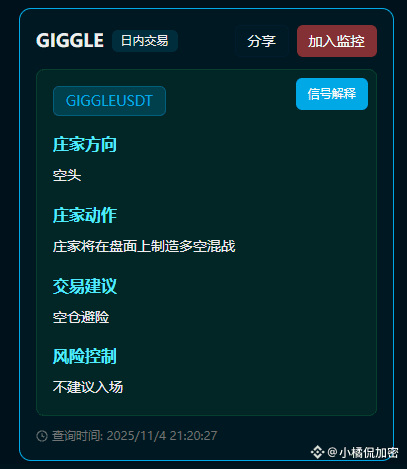Image resolution: width=407 pixels, height=469 pixels.
Task: Click the GIGGLE title text
Action: (70, 41)
